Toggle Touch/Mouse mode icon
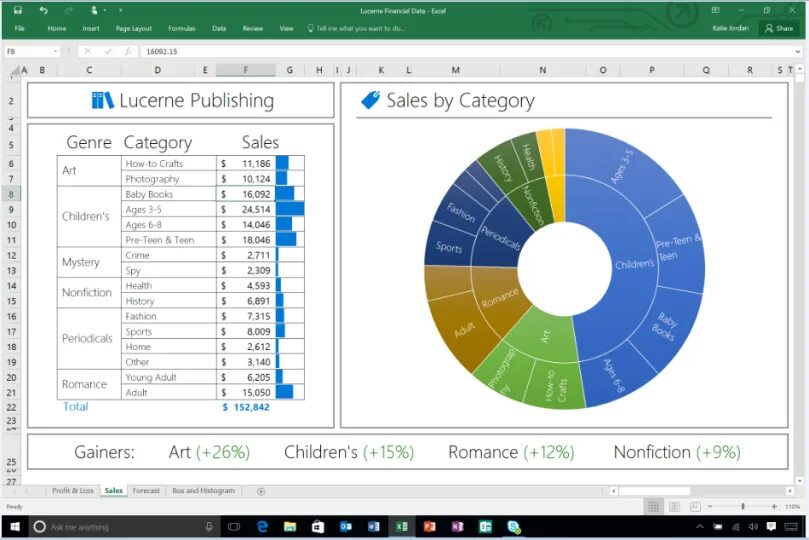809x540 pixels. tap(94, 10)
